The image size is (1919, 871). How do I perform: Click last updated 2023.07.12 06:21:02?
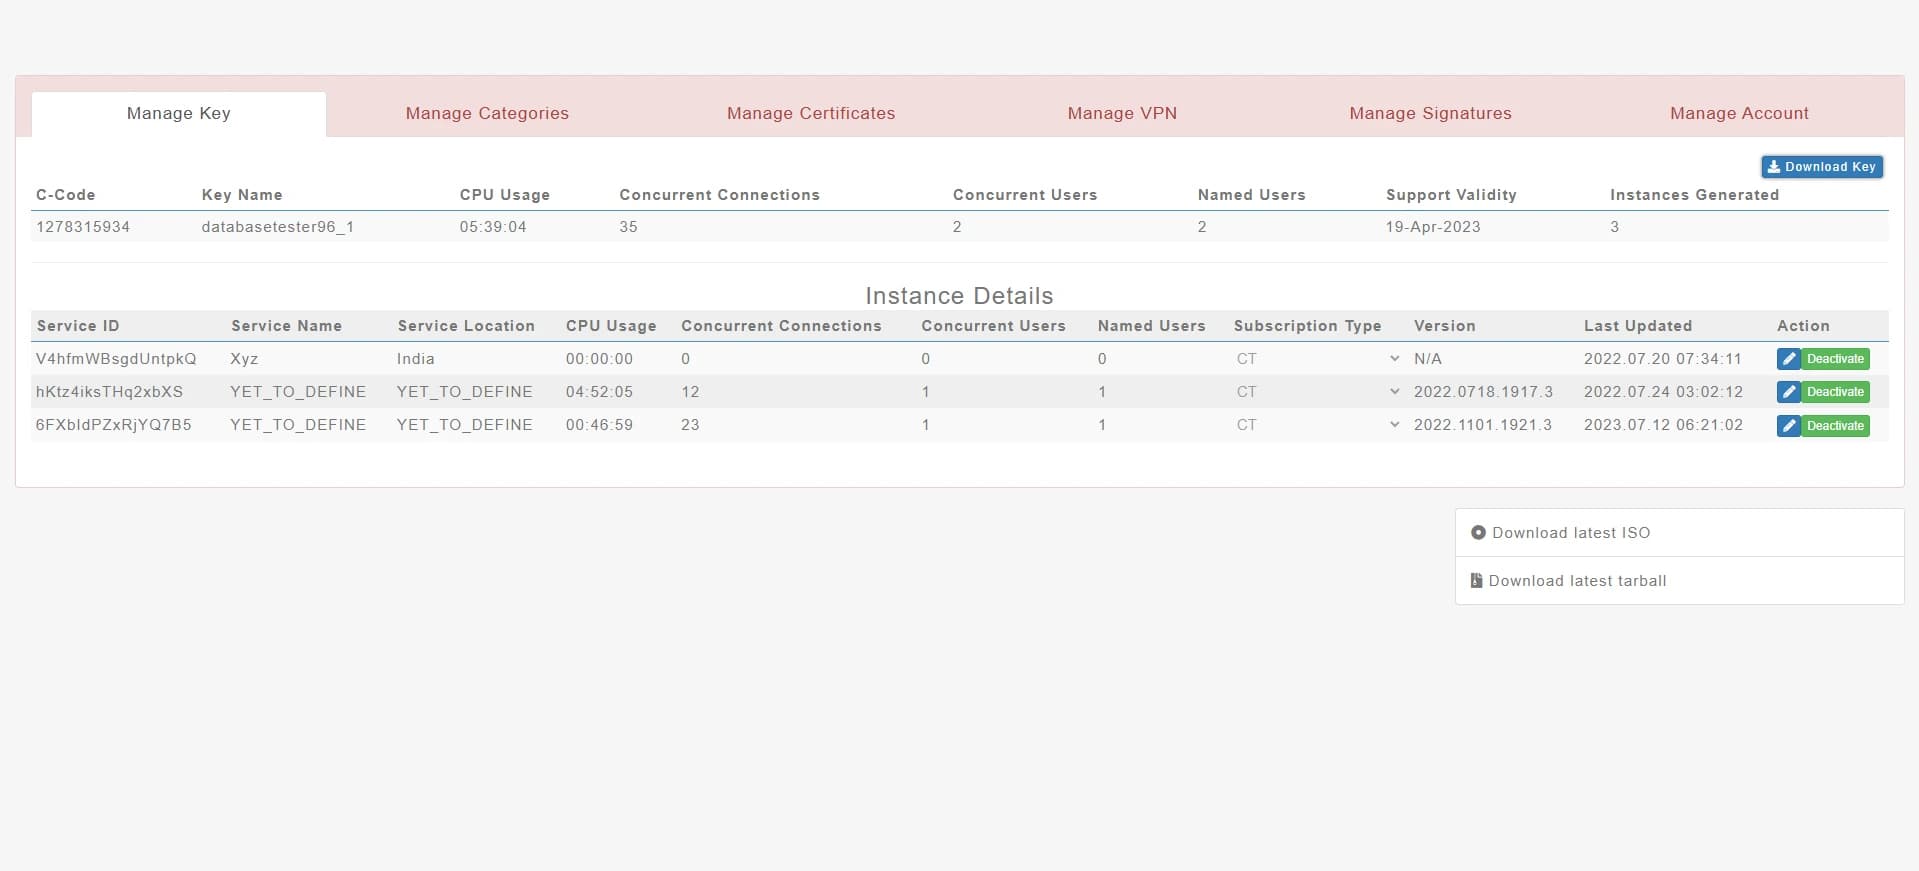(1663, 425)
